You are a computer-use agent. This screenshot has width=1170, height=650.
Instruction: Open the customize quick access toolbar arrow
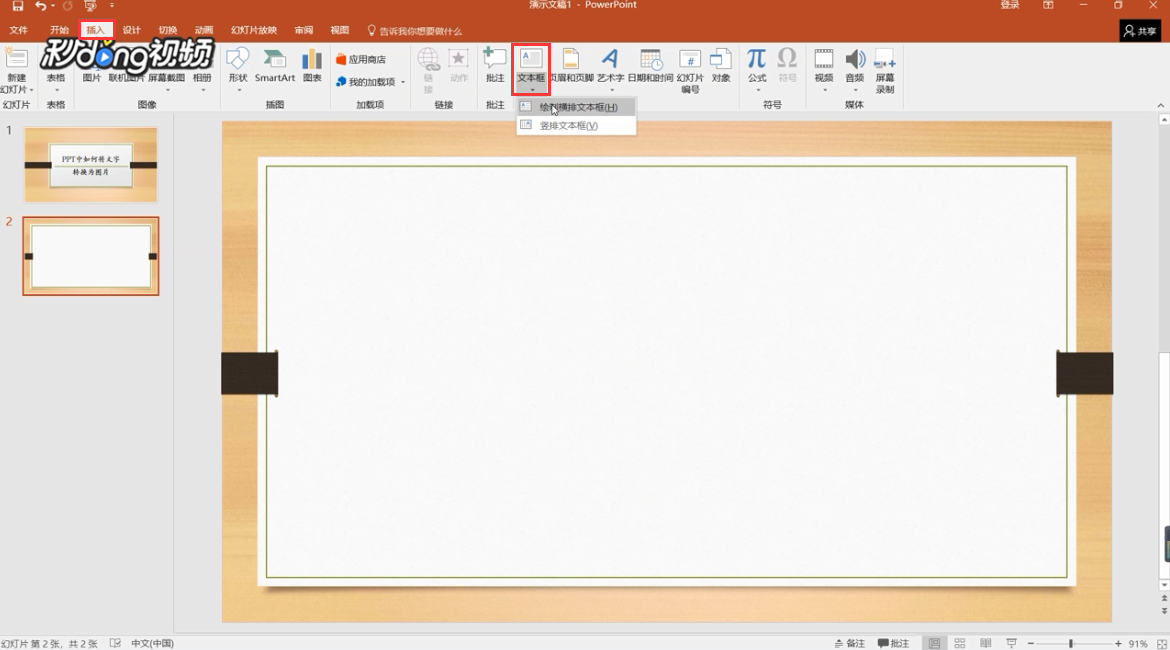(x=112, y=5)
